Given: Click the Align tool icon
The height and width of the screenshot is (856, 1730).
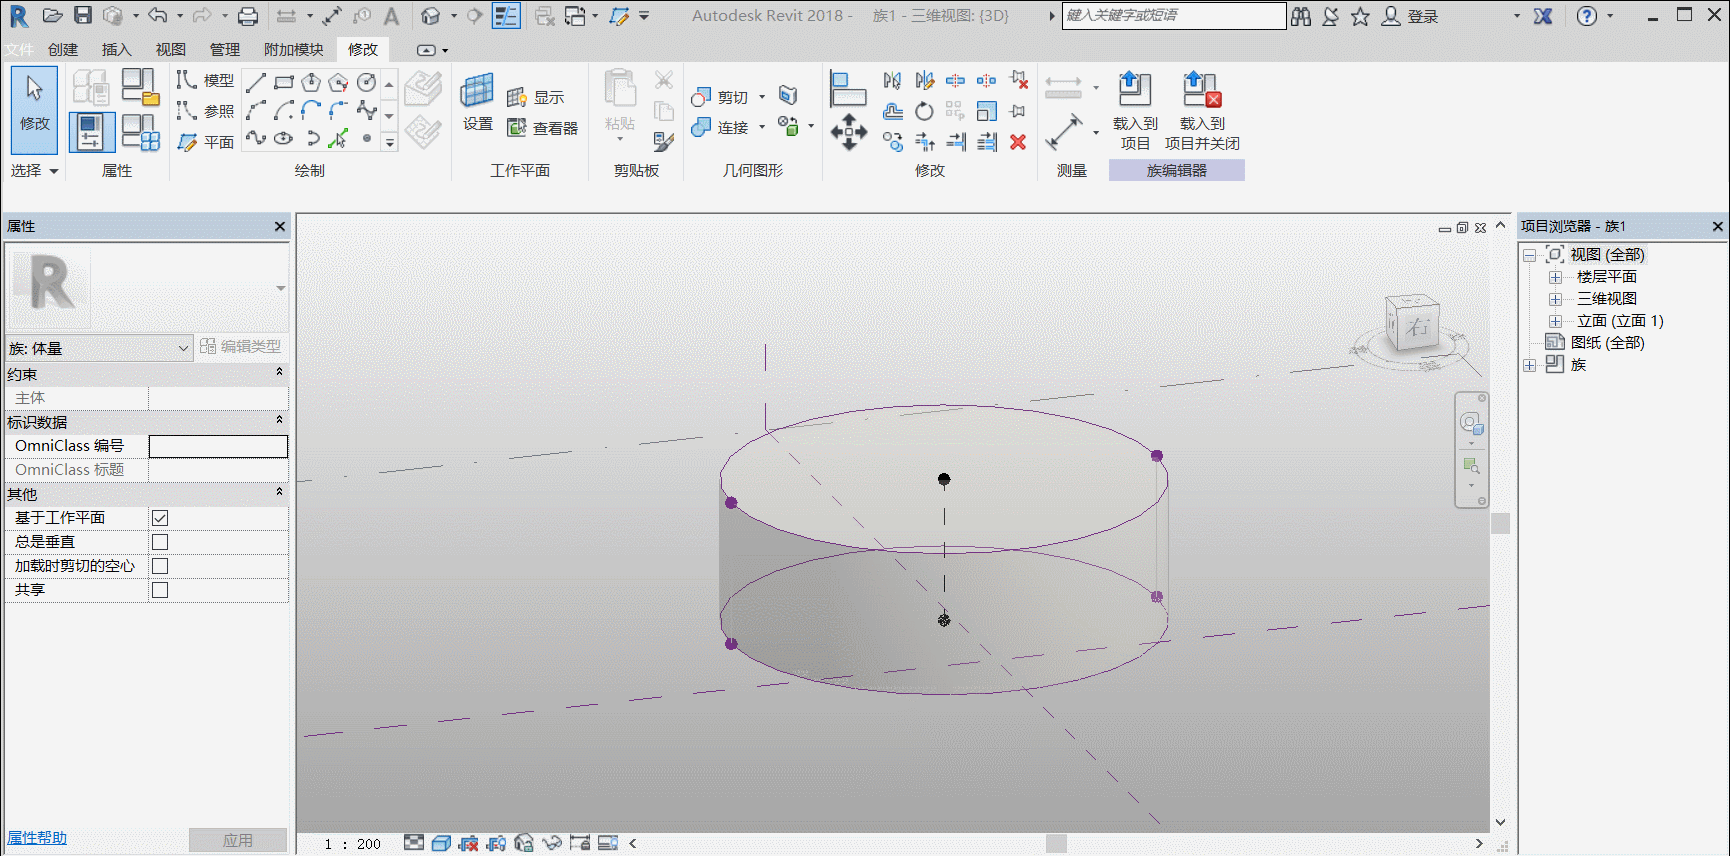Looking at the screenshot, I should [x=848, y=89].
